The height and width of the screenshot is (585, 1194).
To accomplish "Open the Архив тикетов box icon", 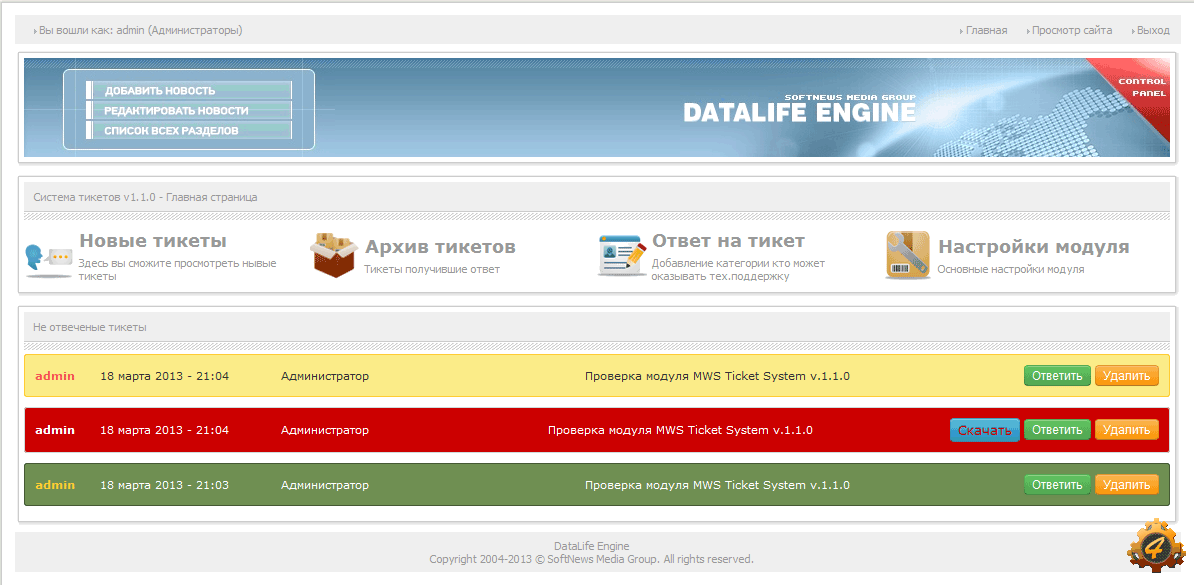I will (x=334, y=254).
